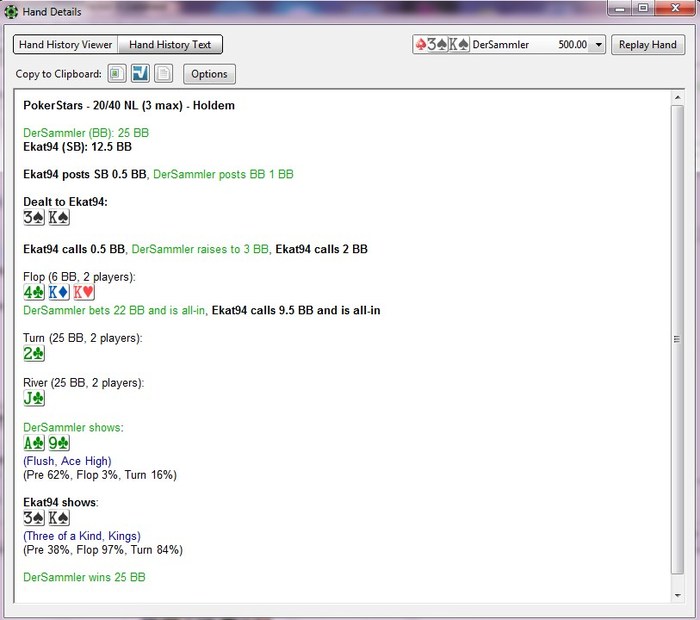The height and width of the screenshot is (620, 700).
Task: Click the Replay Hand button
Action: point(647,45)
